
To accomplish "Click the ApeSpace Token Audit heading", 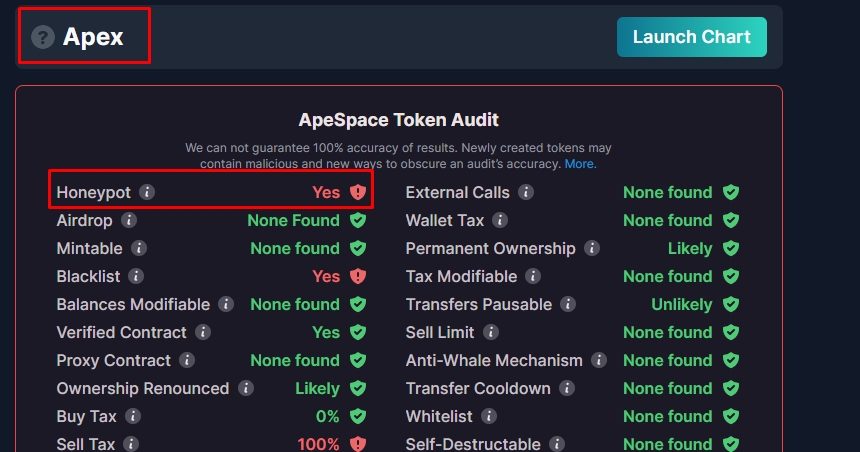I will pyautogui.click(x=398, y=120).
